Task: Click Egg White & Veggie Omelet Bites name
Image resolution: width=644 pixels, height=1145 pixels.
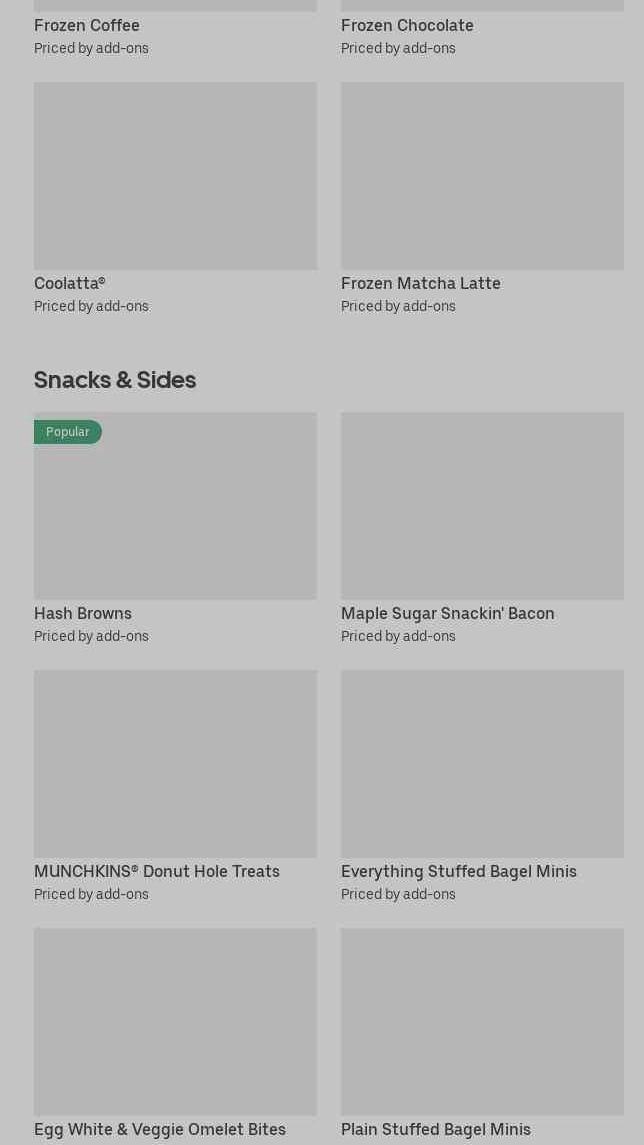Action: pos(160,1129)
